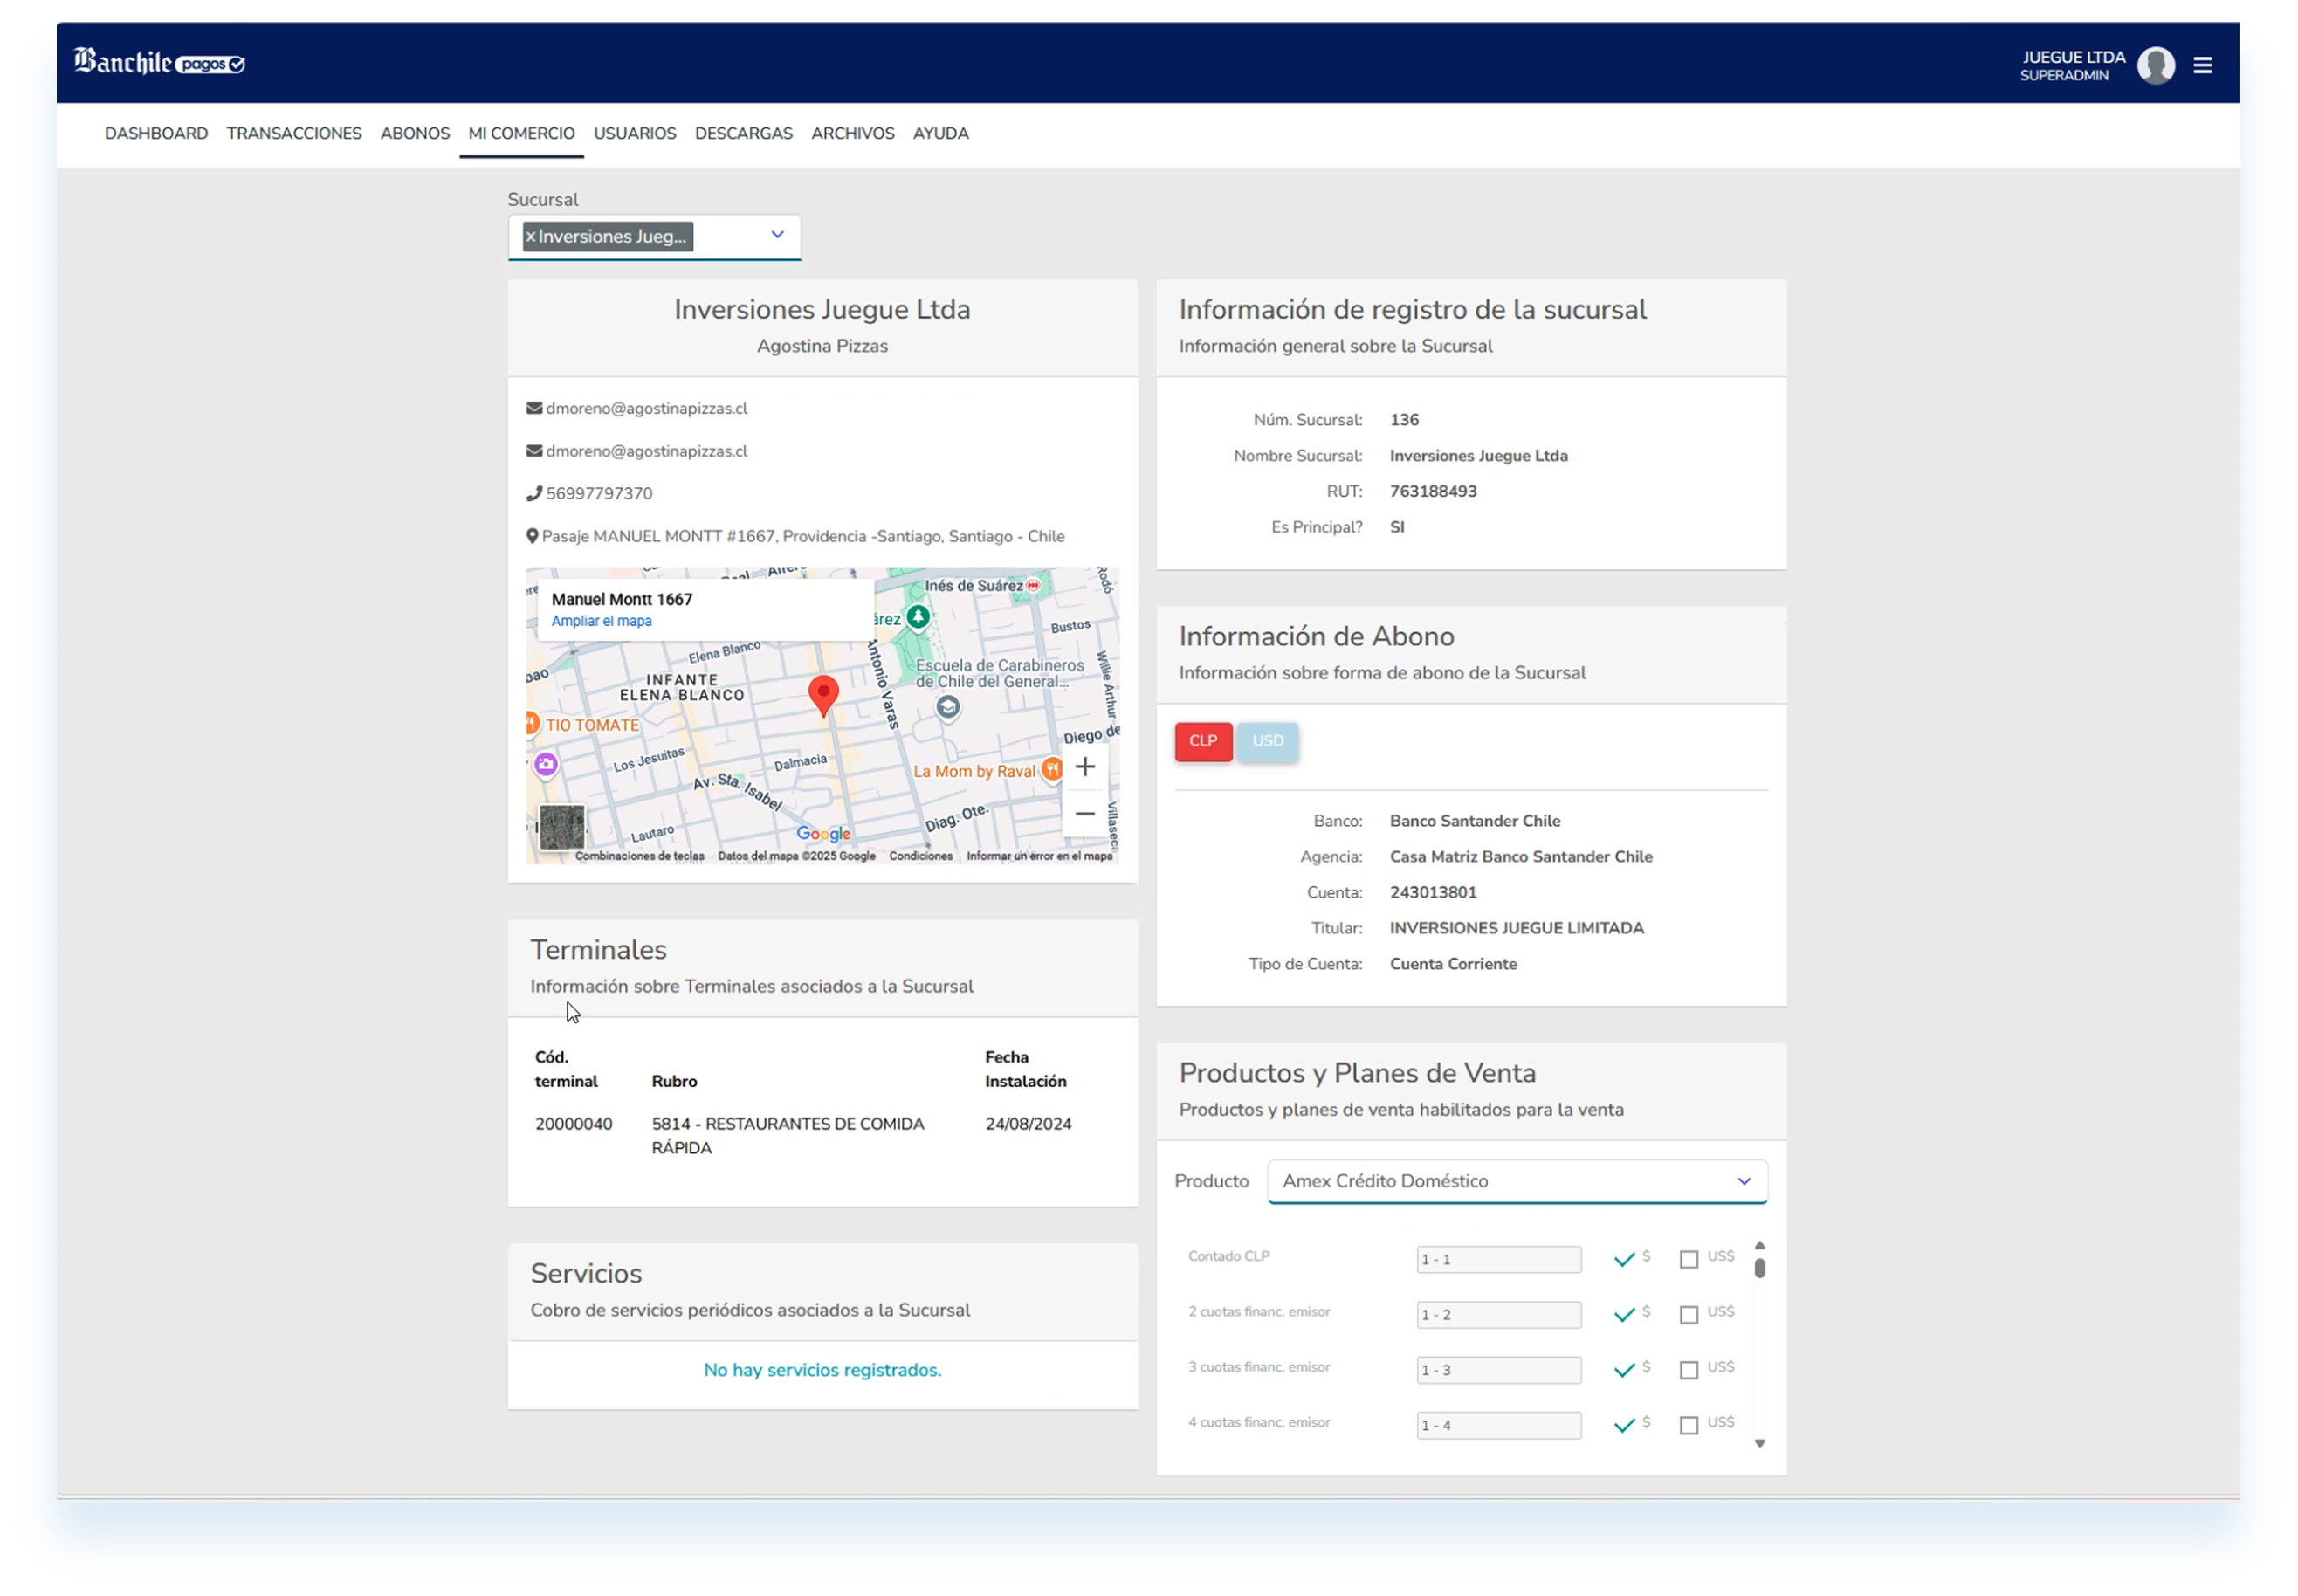
Task: Select the USD currency button
Action: tap(1267, 741)
